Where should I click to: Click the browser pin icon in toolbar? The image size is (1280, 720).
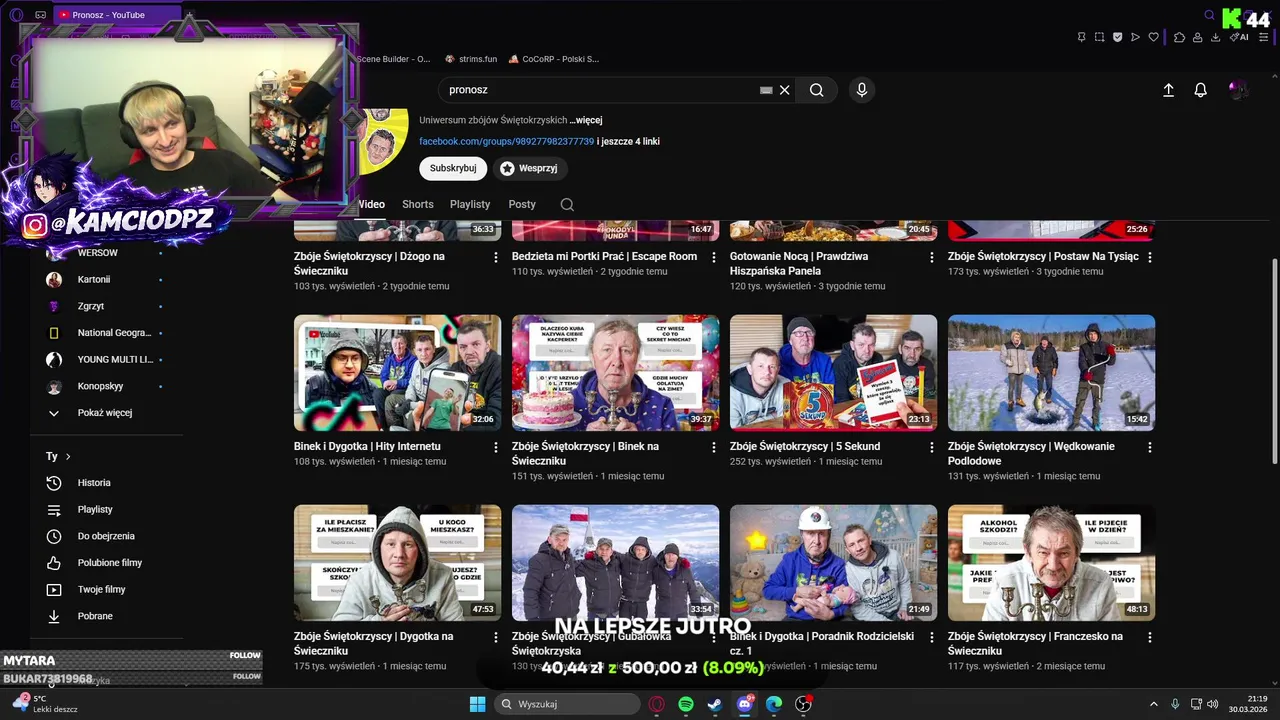click(x=1081, y=37)
